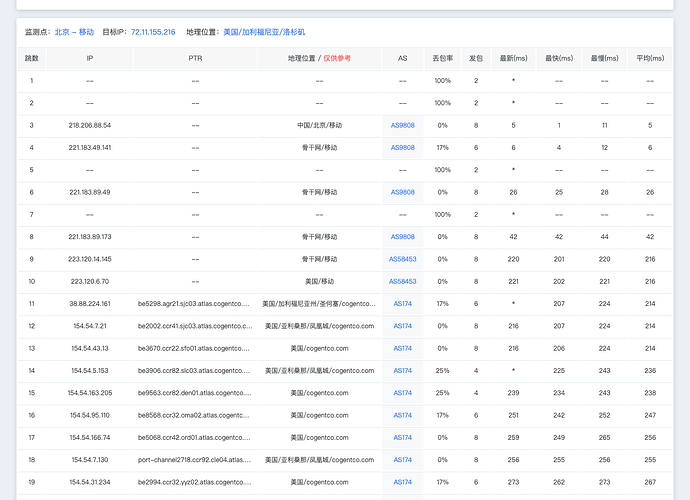This screenshot has height=500, width=690.
Task: Click PTR starting with be2994.ccr32
Action: click(195, 482)
